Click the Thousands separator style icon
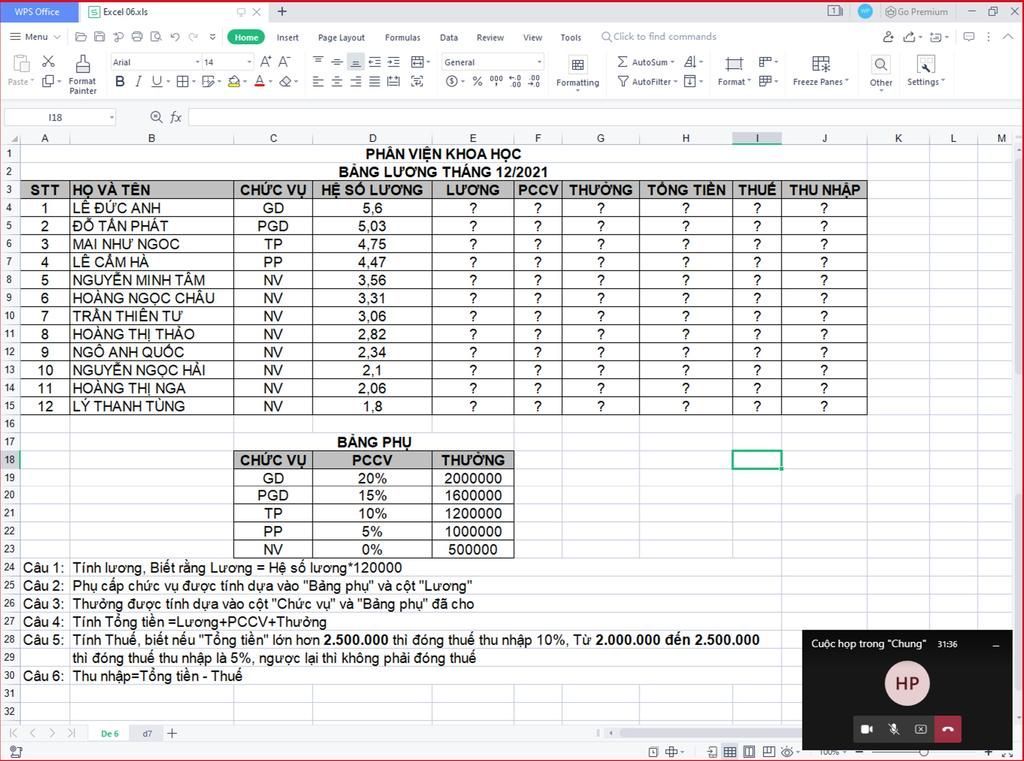 coord(496,82)
